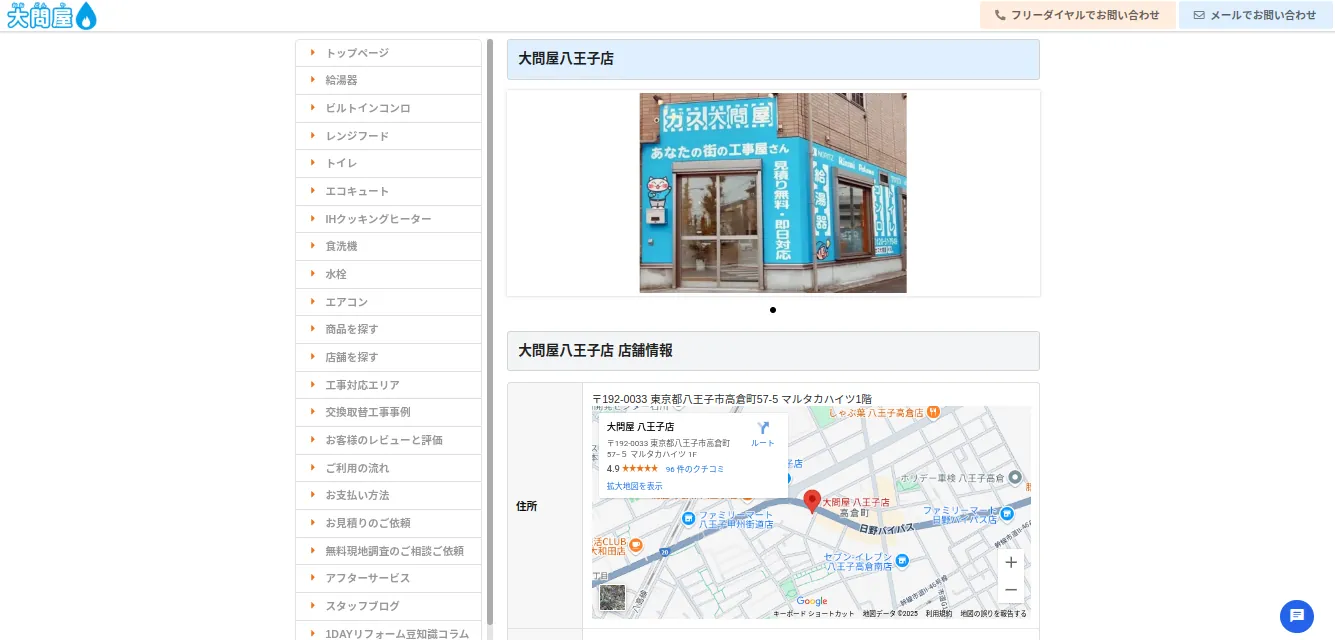Open お支払い方法 in the sidebar
Image resolution: width=1335 pixels, height=640 pixels.
(388, 495)
